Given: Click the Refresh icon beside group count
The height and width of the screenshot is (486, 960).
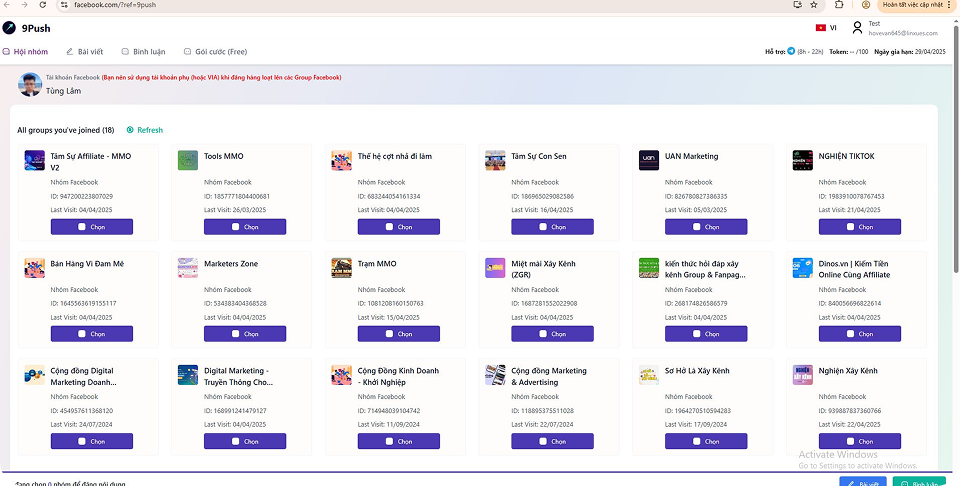Looking at the screenshot, I should 130,130.
